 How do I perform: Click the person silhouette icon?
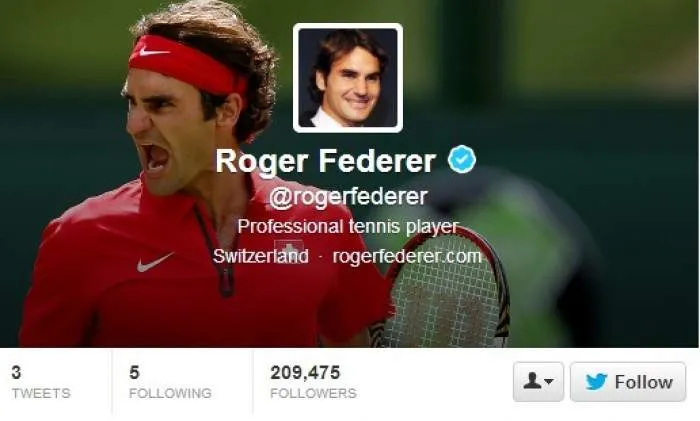click(532, 381)
